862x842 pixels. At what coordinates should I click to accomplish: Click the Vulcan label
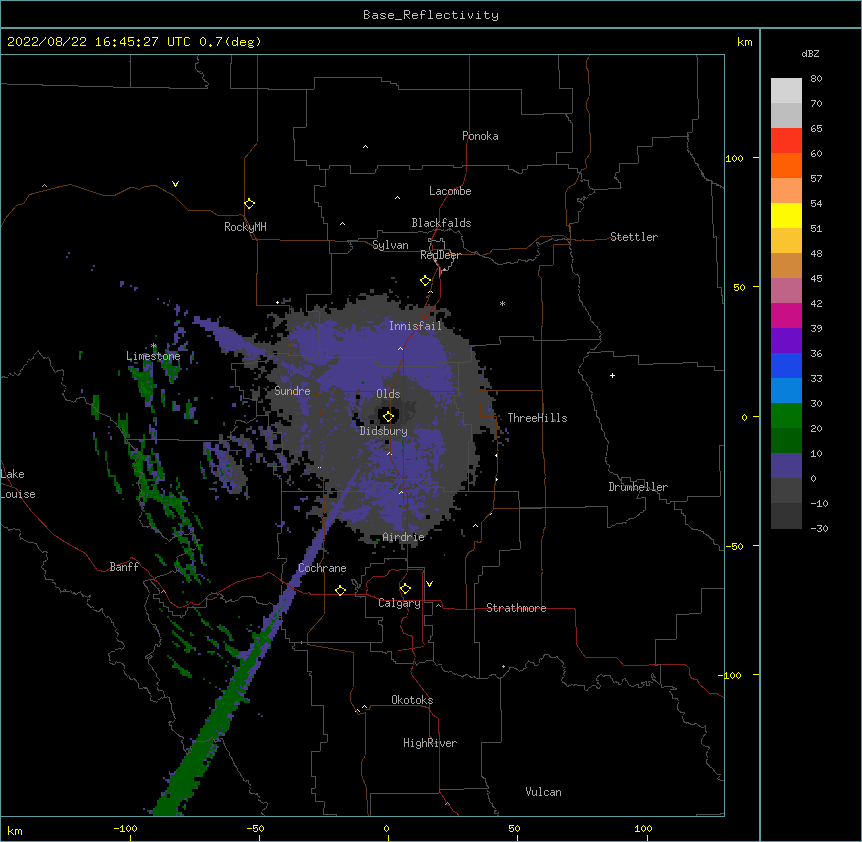(543, 792)
